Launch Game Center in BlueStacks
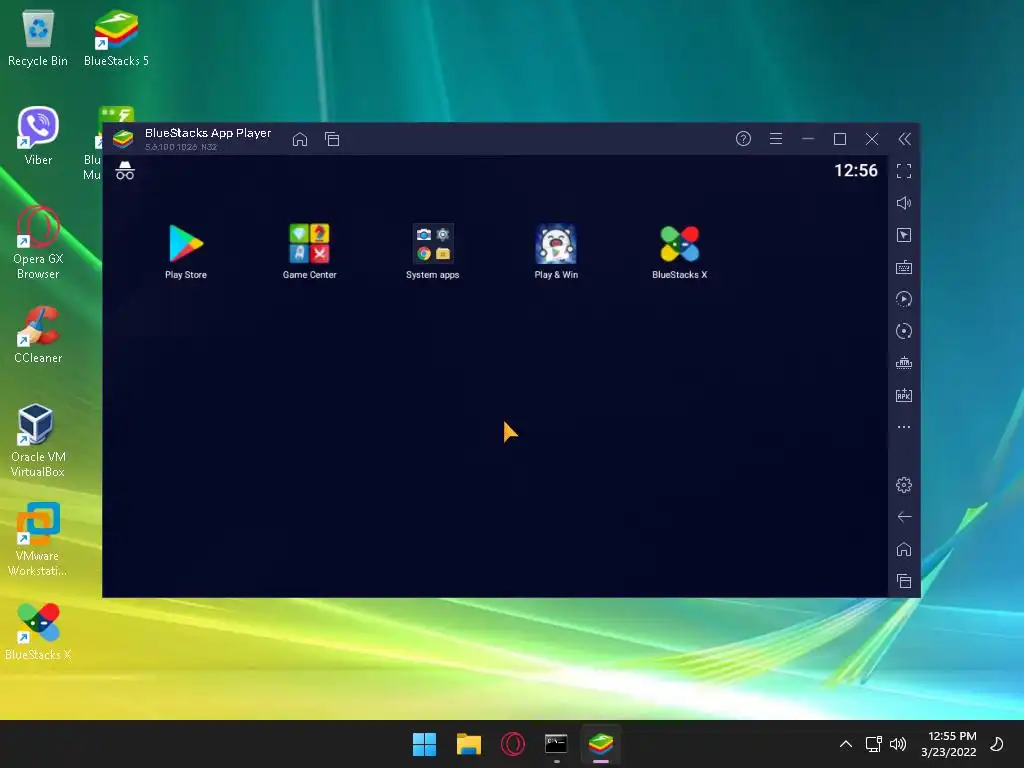 click(x=310, y=251)
